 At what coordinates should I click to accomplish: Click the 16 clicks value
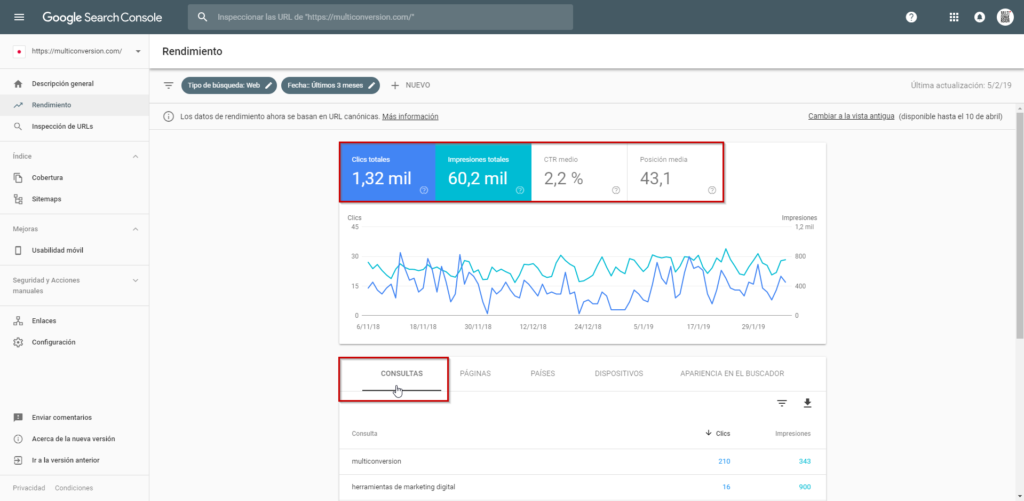coord(726,487)
